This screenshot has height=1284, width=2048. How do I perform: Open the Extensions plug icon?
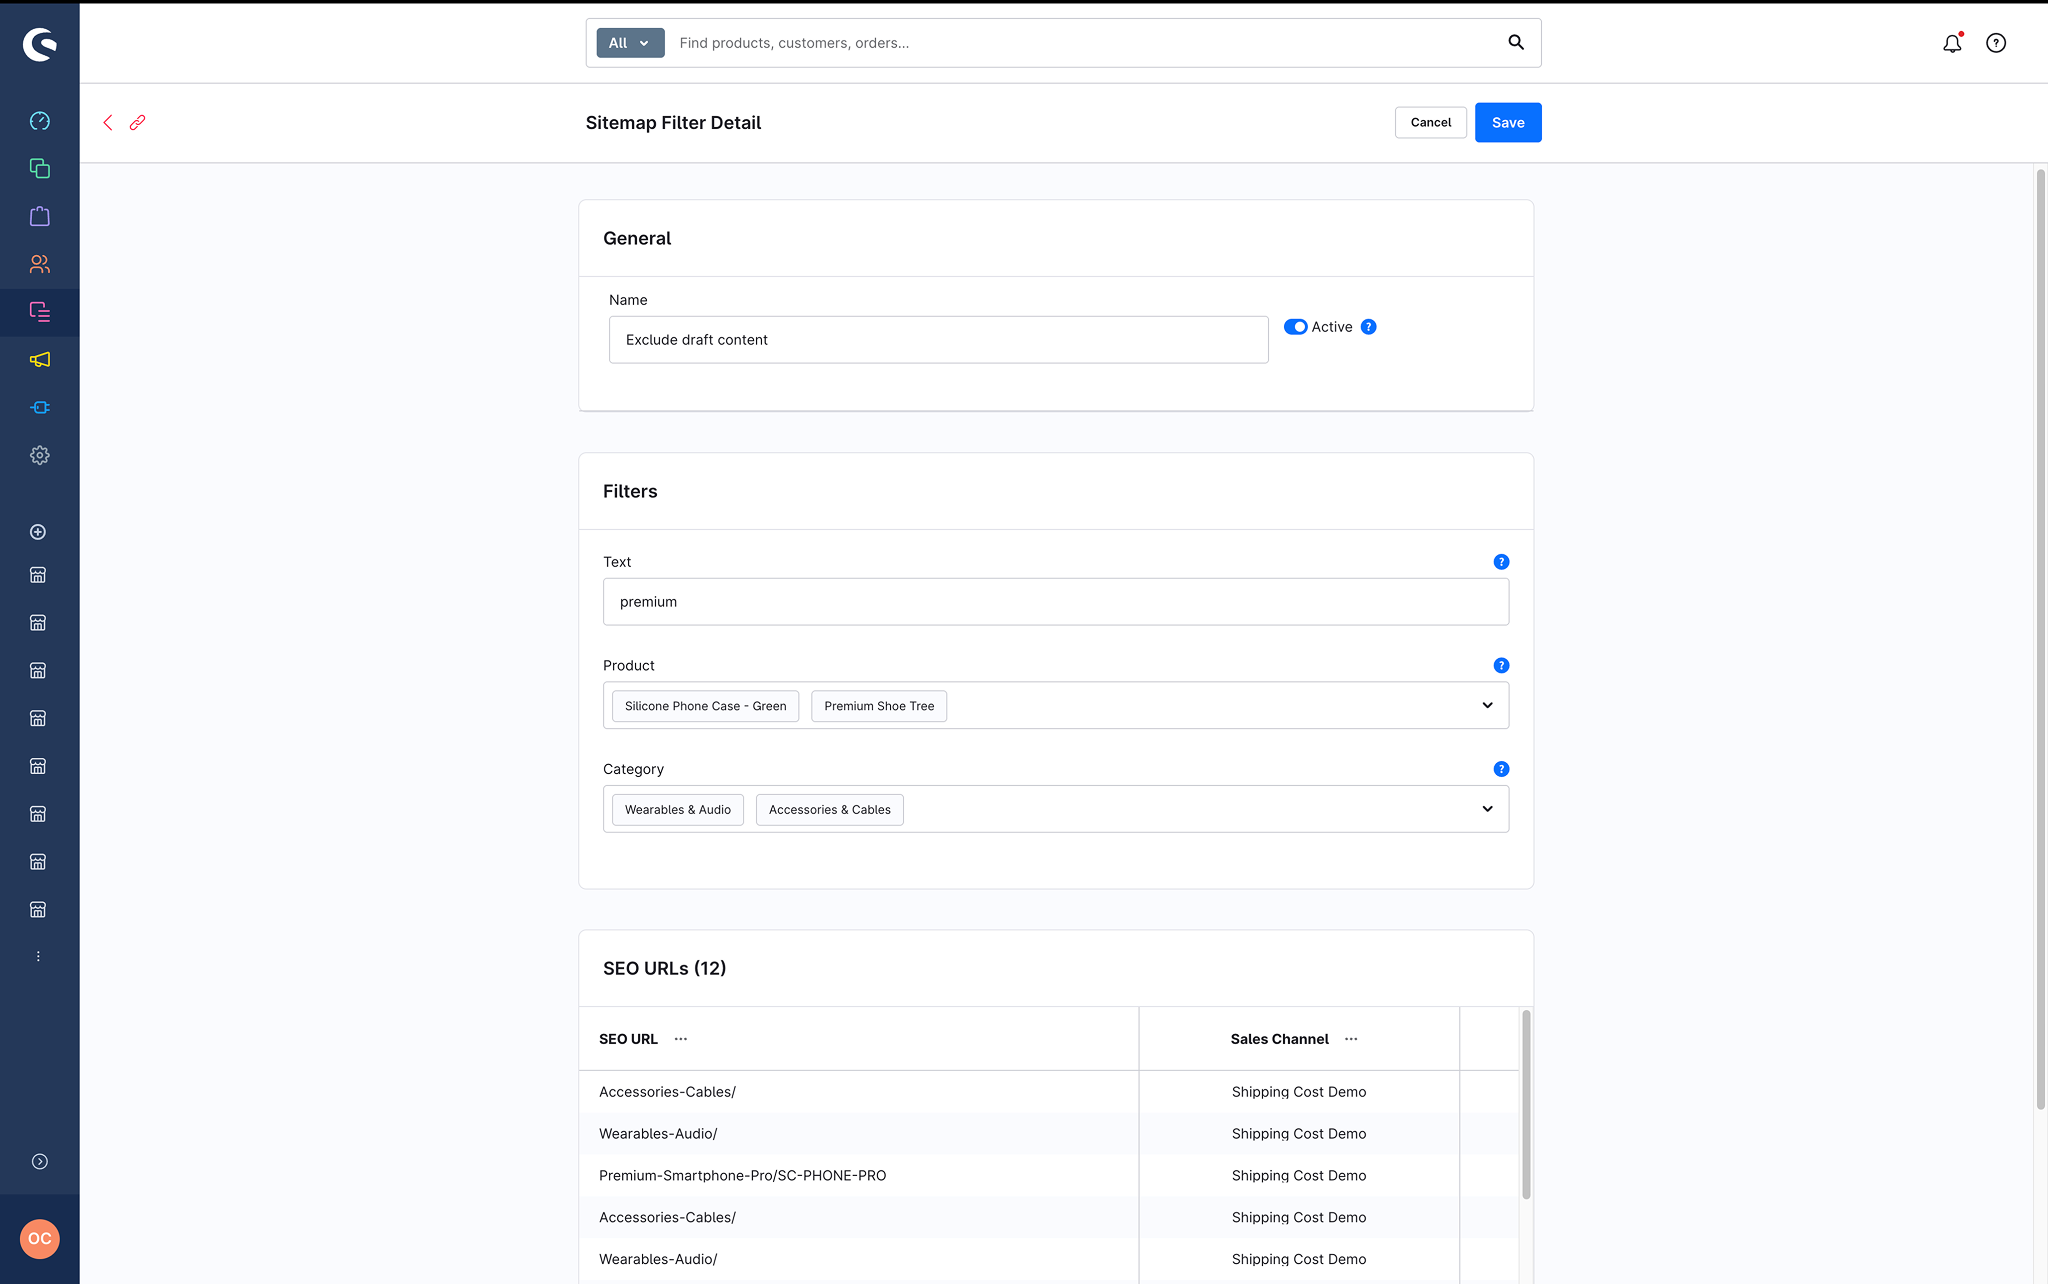click(39, 407)
